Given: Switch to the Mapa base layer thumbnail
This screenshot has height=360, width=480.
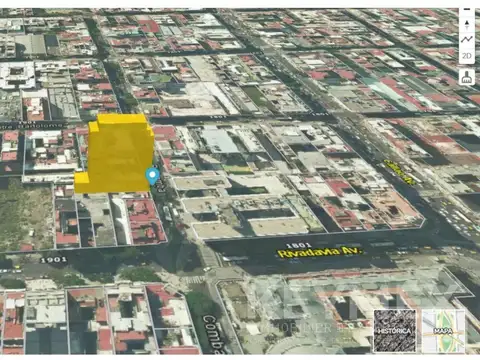Looking at the screenshot, I should point(443,331).
